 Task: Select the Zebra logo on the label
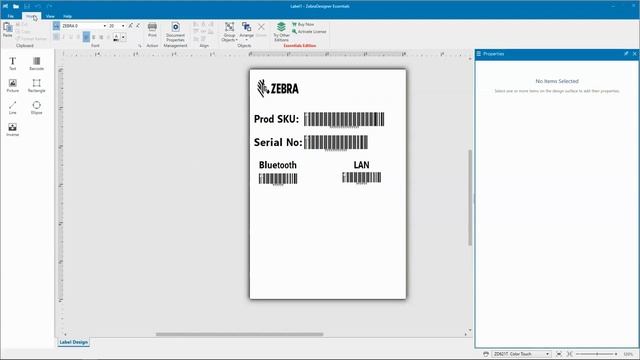(278, 88)
